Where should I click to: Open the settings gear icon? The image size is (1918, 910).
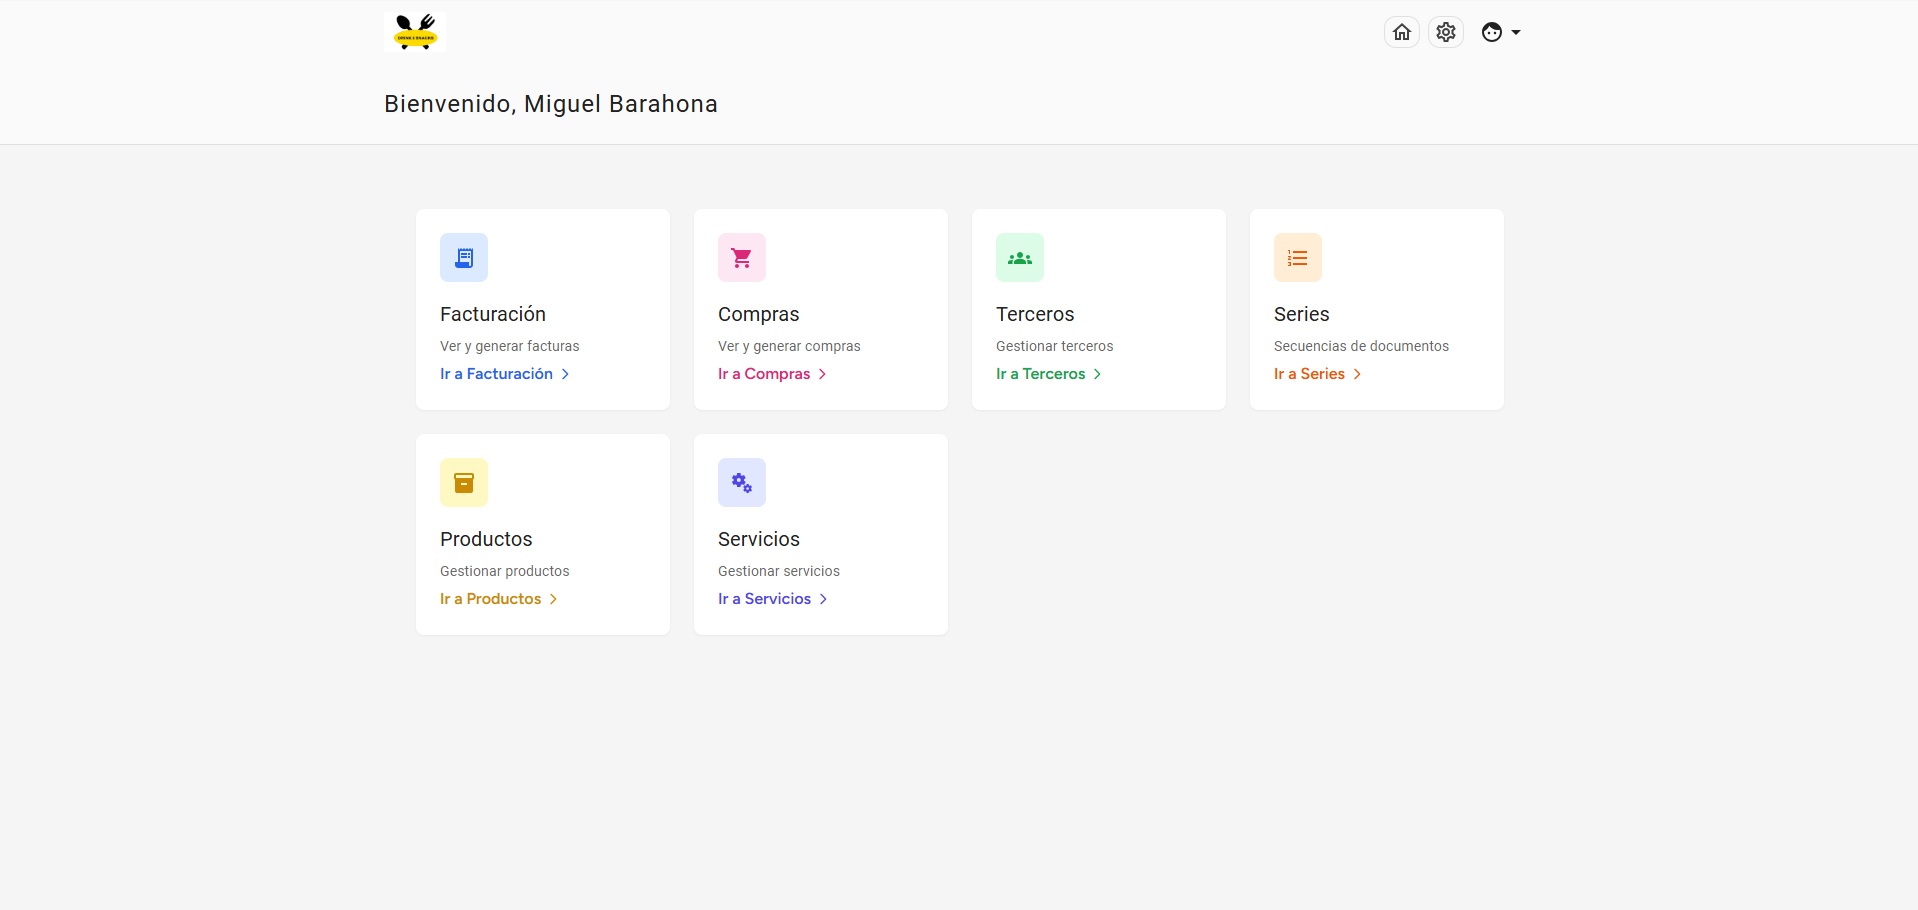1446,32
